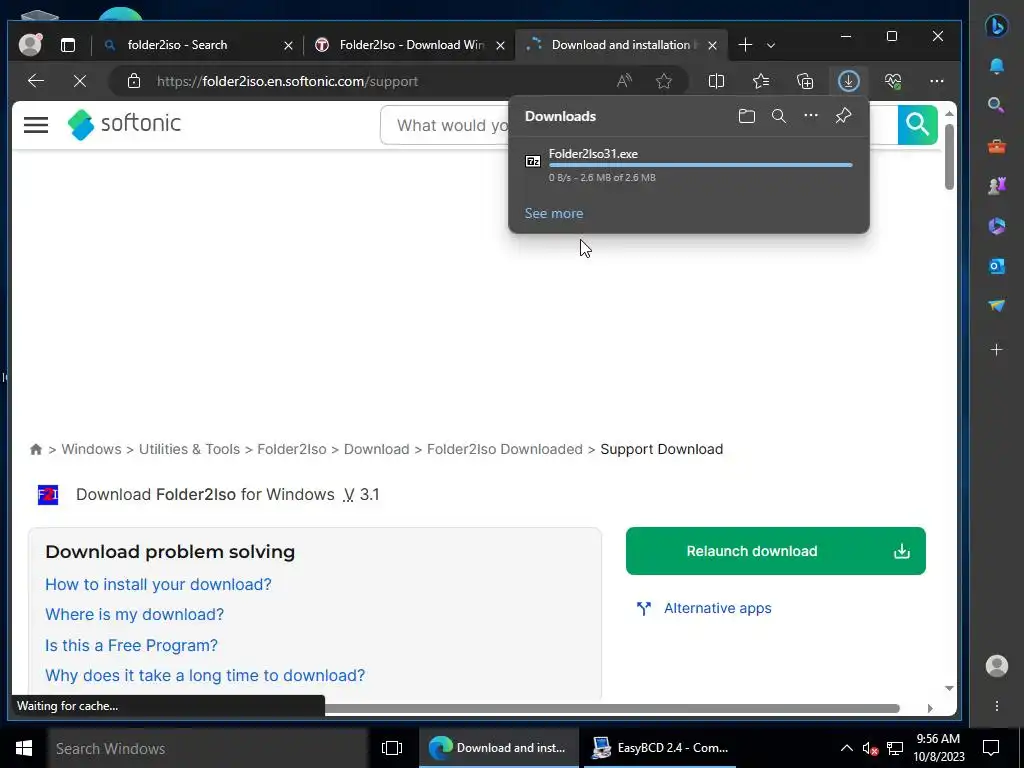
Task: Open sidebar search magnifier icon
Action: point(997,105)
